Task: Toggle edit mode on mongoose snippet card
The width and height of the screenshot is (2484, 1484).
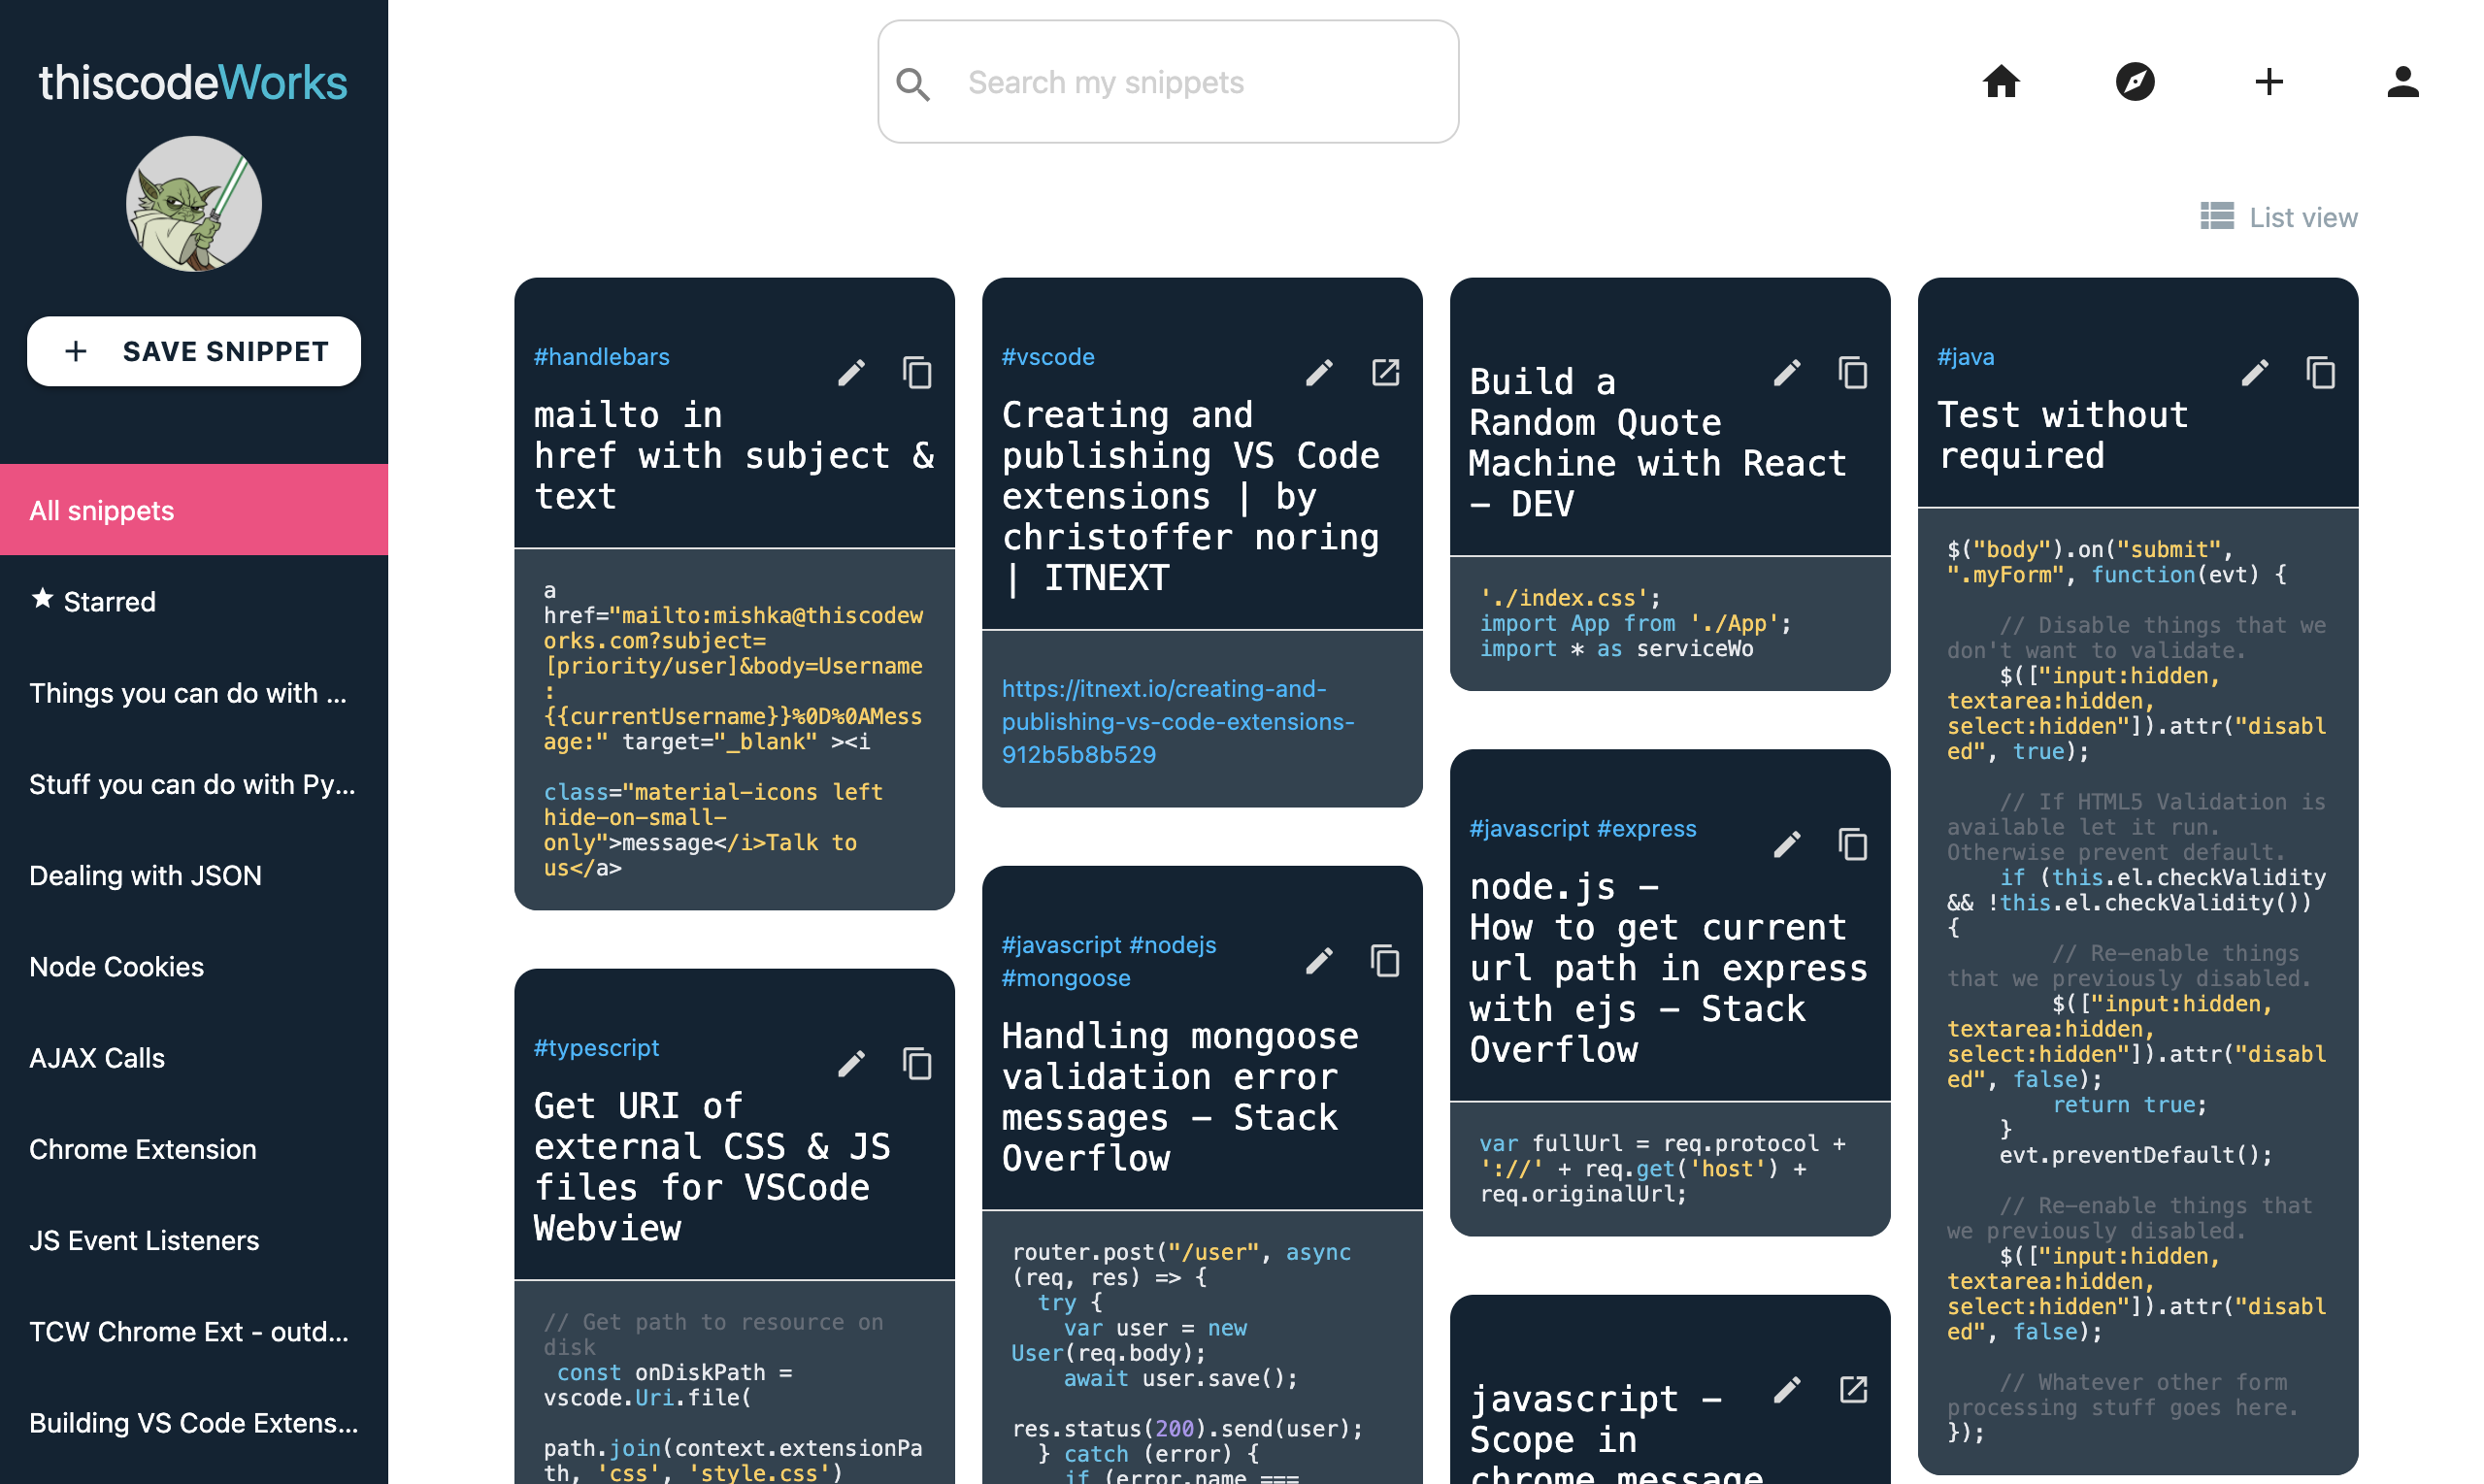Action: (1321, 961)
